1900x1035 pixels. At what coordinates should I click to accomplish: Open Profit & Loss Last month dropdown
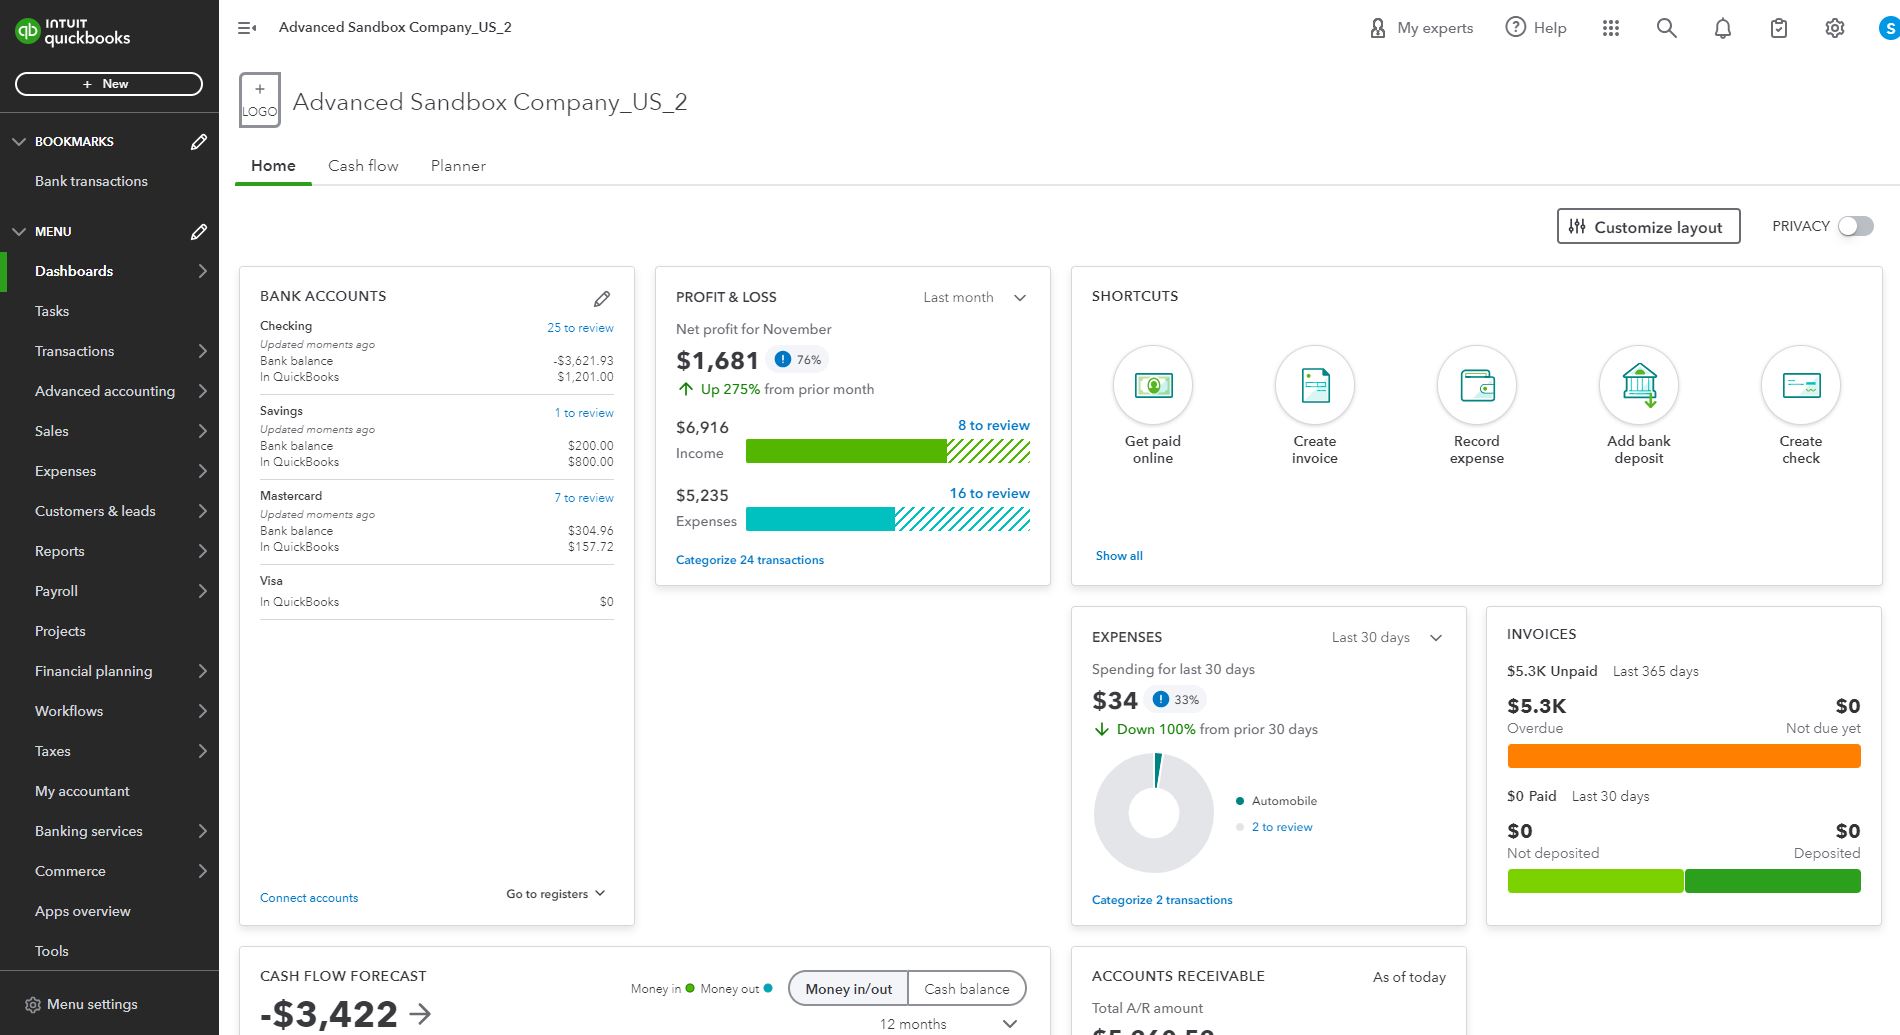click(x=975, y=298)
